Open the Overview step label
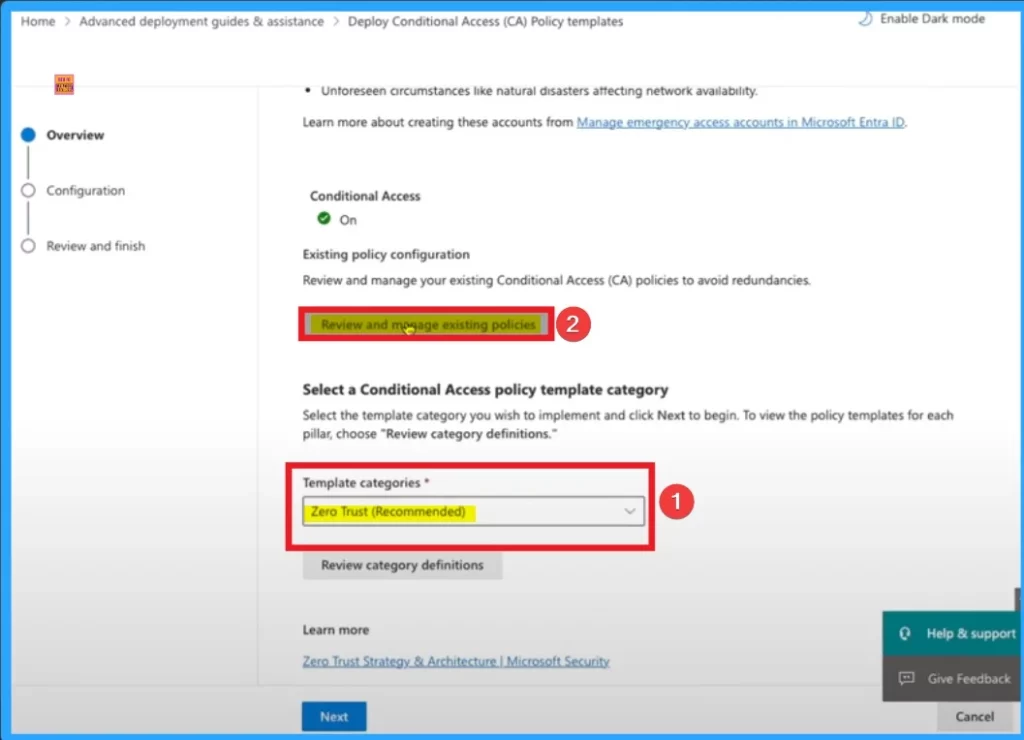Screen dimensions: 1024x740 [x=75, y=135]
